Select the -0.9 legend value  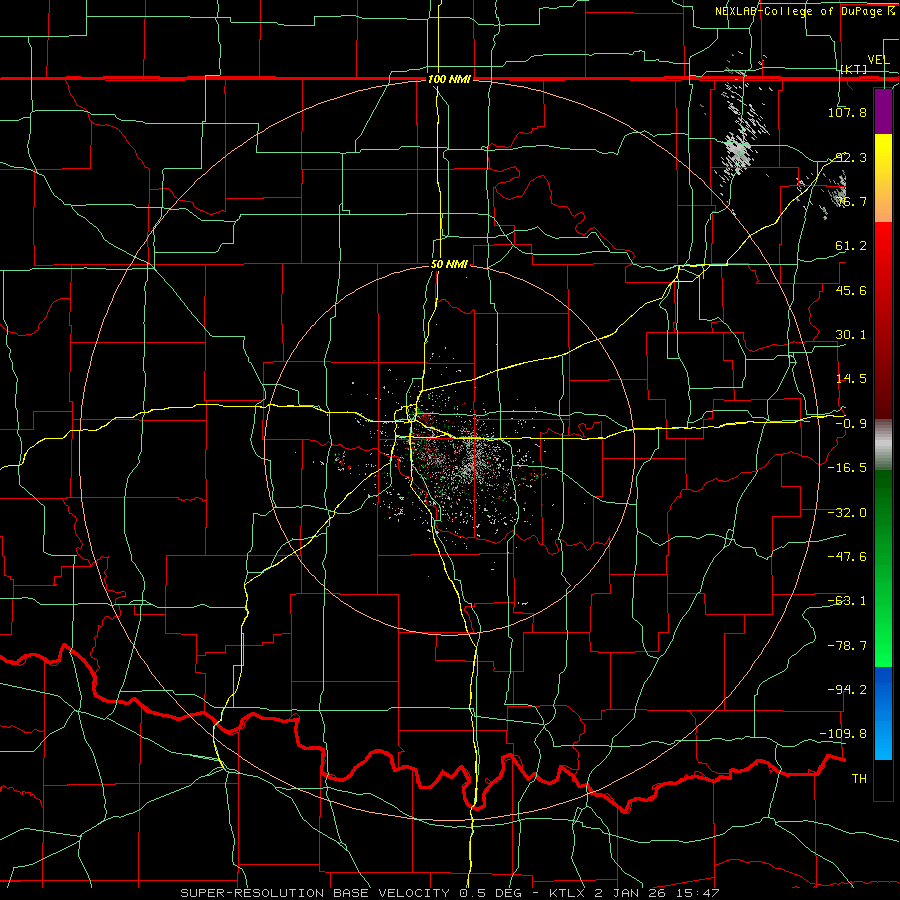tap(851, 424)
